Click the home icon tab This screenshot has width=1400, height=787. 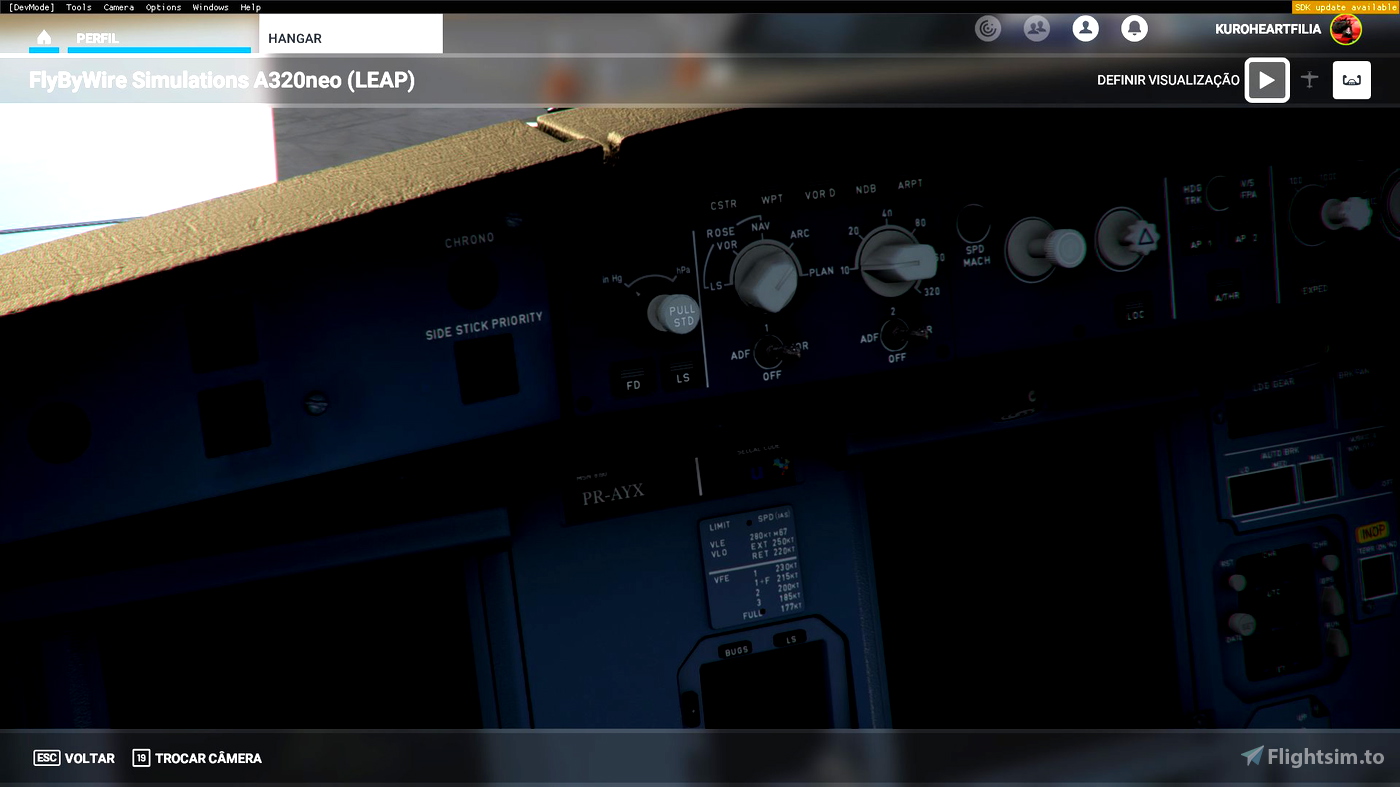43,37
